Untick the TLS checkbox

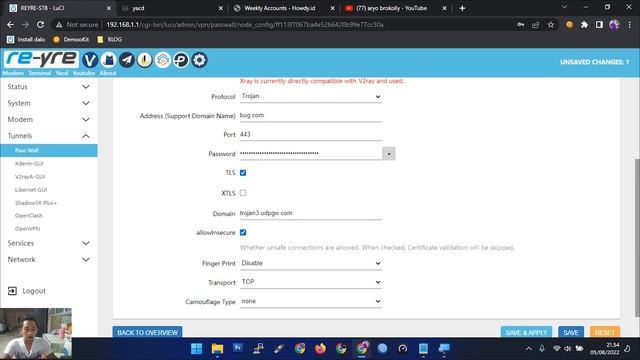click(x=243, y=173)
